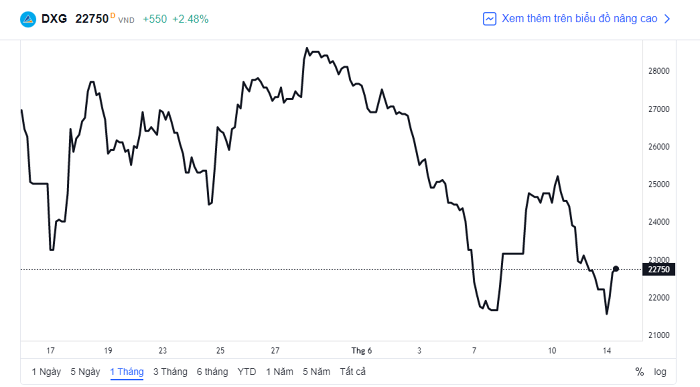Toggle logarithmic scale 'log'

(x=660, y=372)
